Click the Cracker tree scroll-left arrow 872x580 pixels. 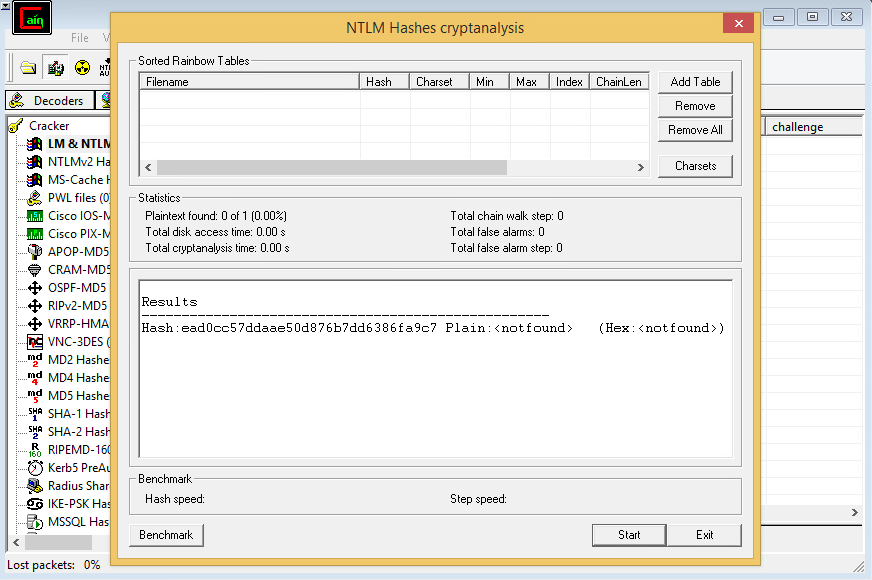click(x=16, y=542)
